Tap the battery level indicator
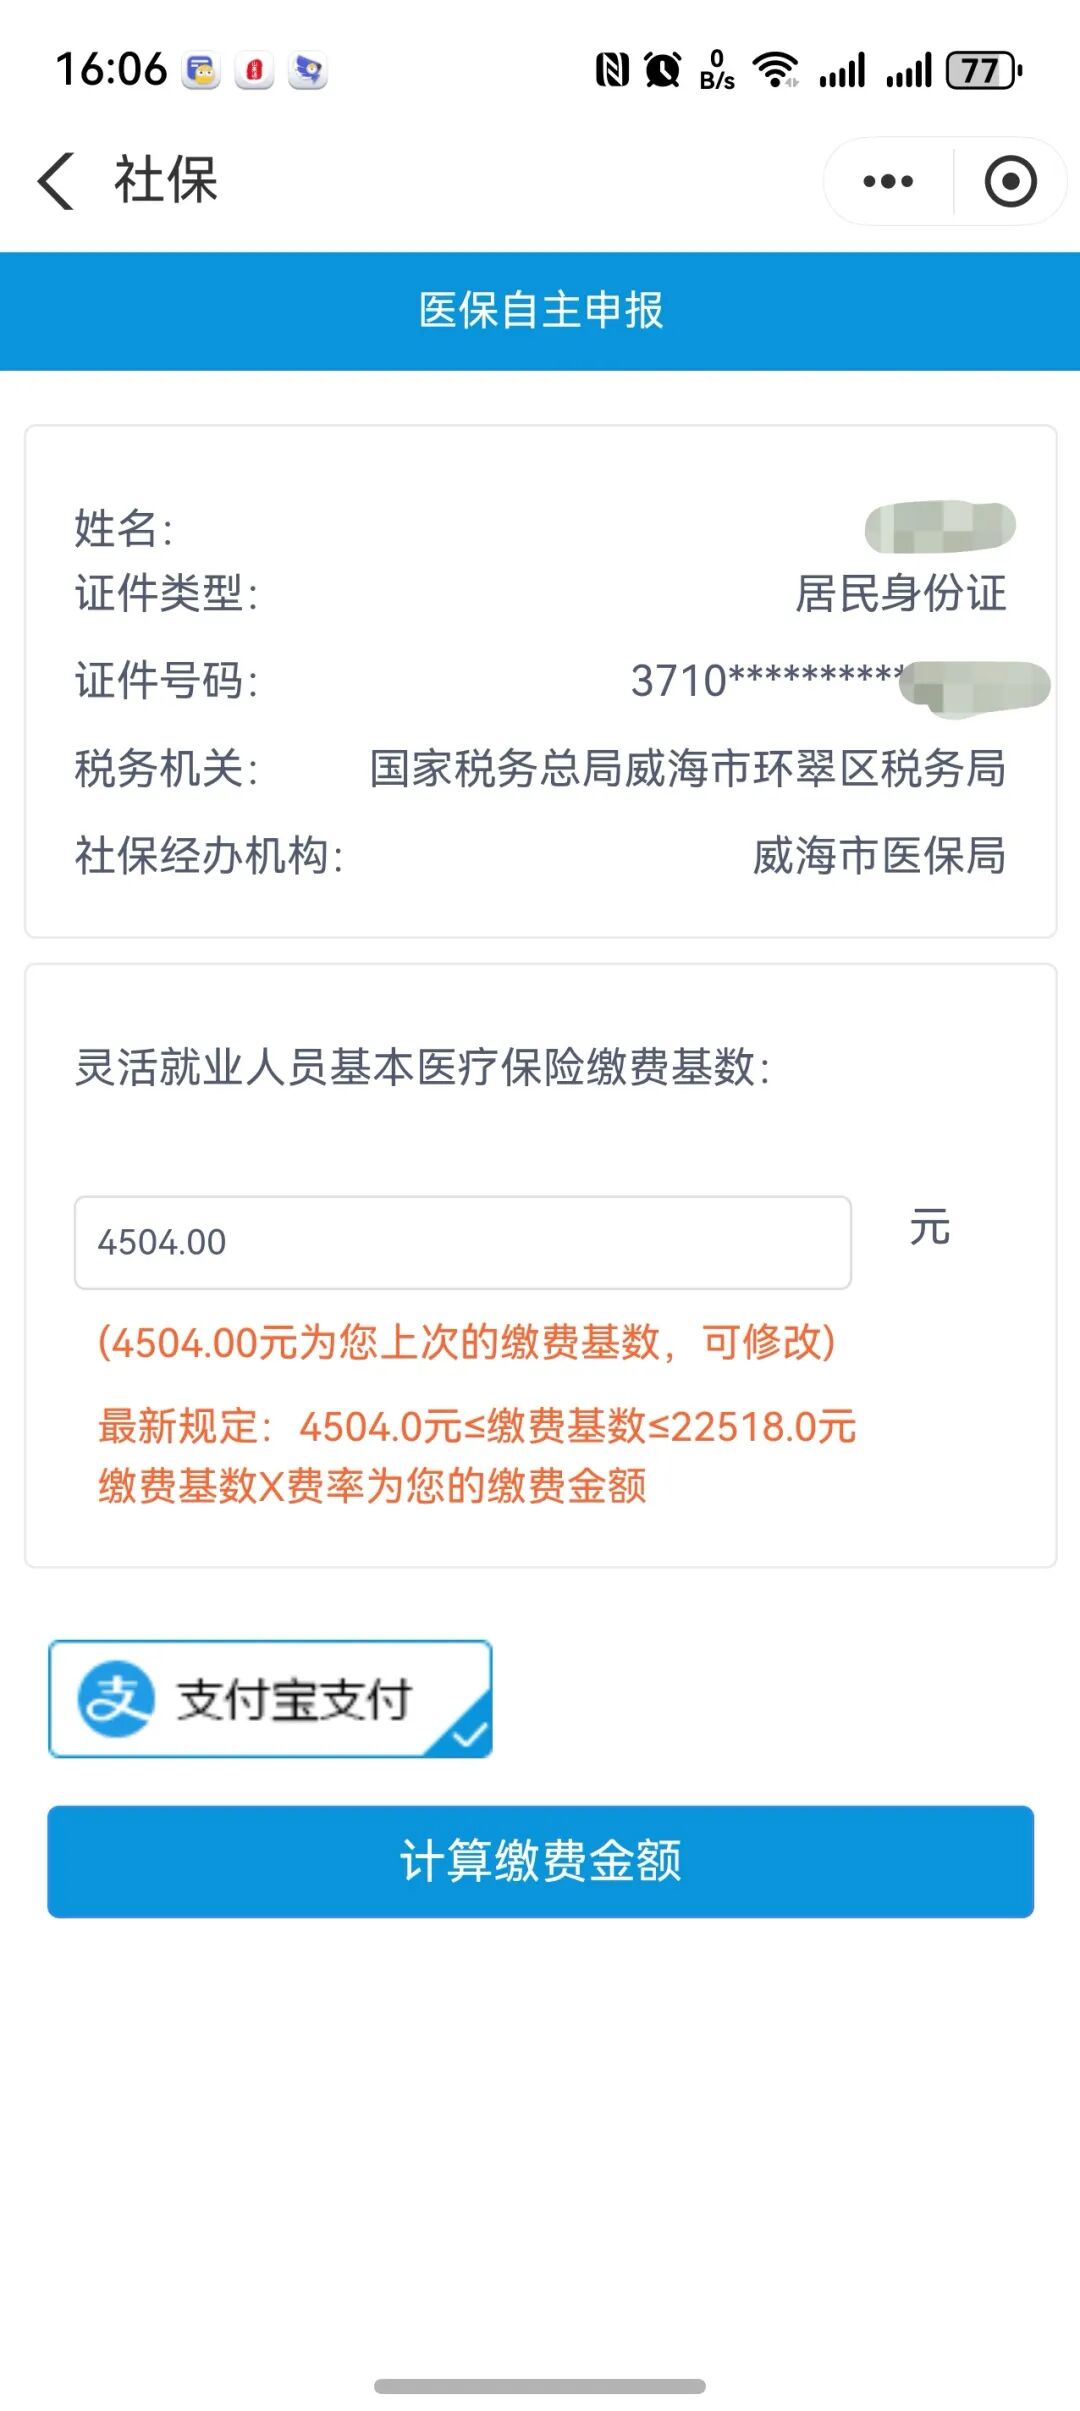 click(x=984, y=70)
